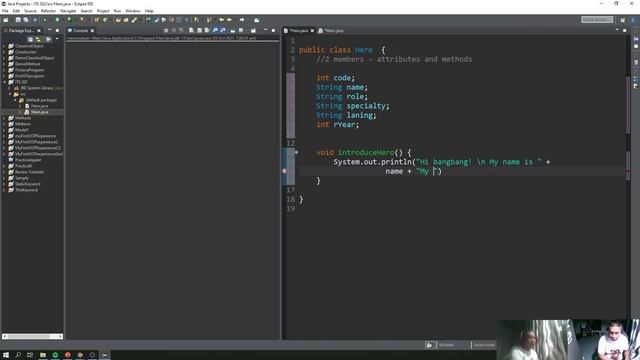This screenshot has height=360, width=640.
Task: Open the File menu
Action: pos(5,11)
